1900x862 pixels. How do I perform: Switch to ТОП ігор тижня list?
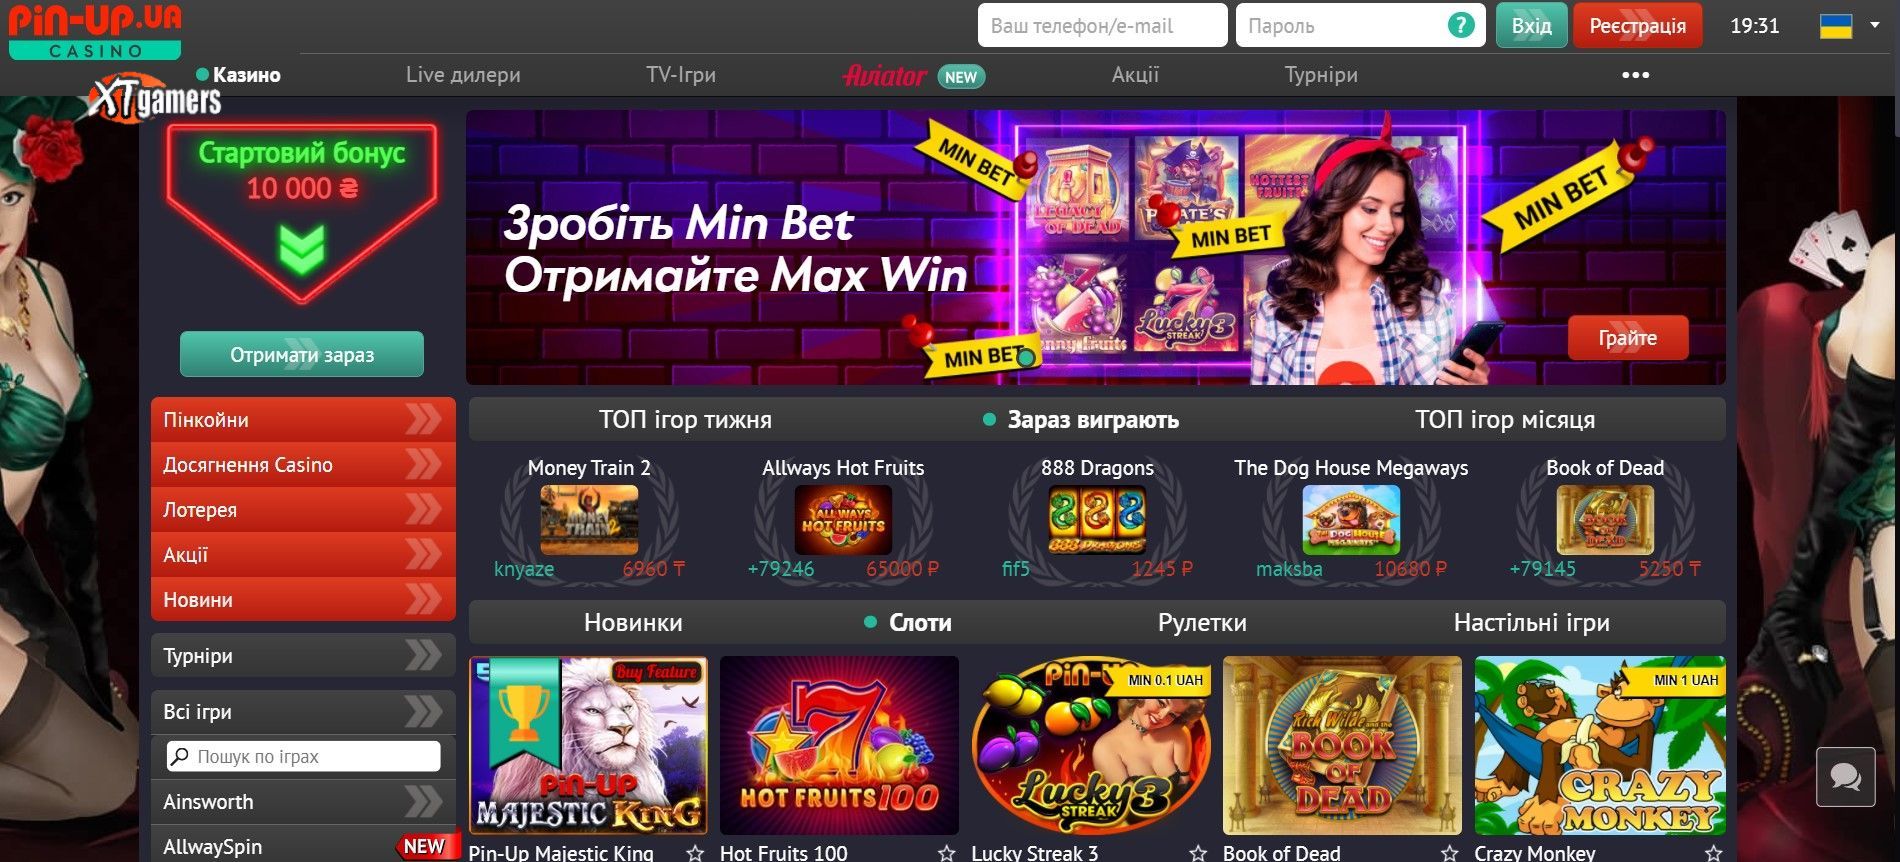pyautogui.click(x=685, y=419)
